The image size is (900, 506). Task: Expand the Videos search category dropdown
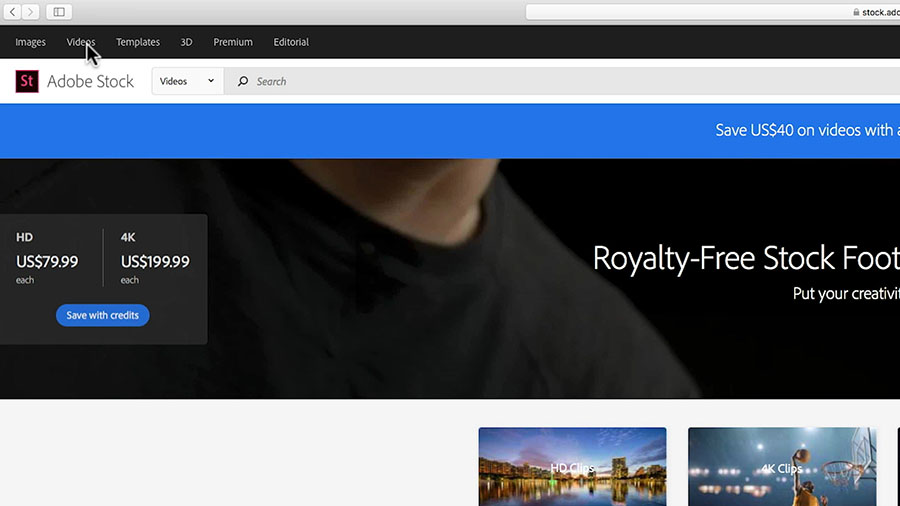pyautogui.click(x=187, y=81)
